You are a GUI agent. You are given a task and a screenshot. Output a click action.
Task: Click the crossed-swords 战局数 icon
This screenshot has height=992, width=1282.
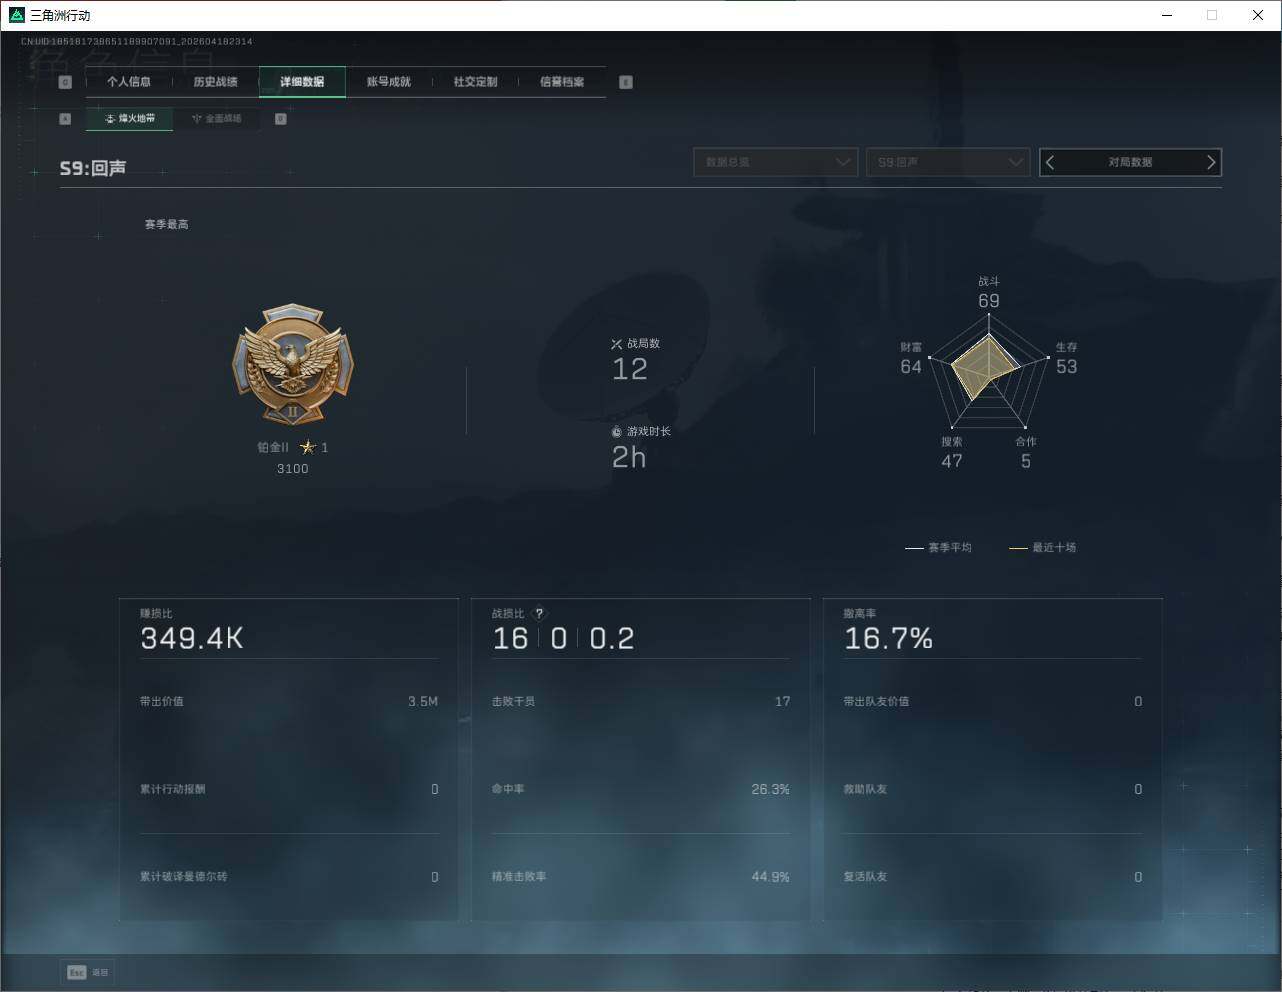[616, 344]
